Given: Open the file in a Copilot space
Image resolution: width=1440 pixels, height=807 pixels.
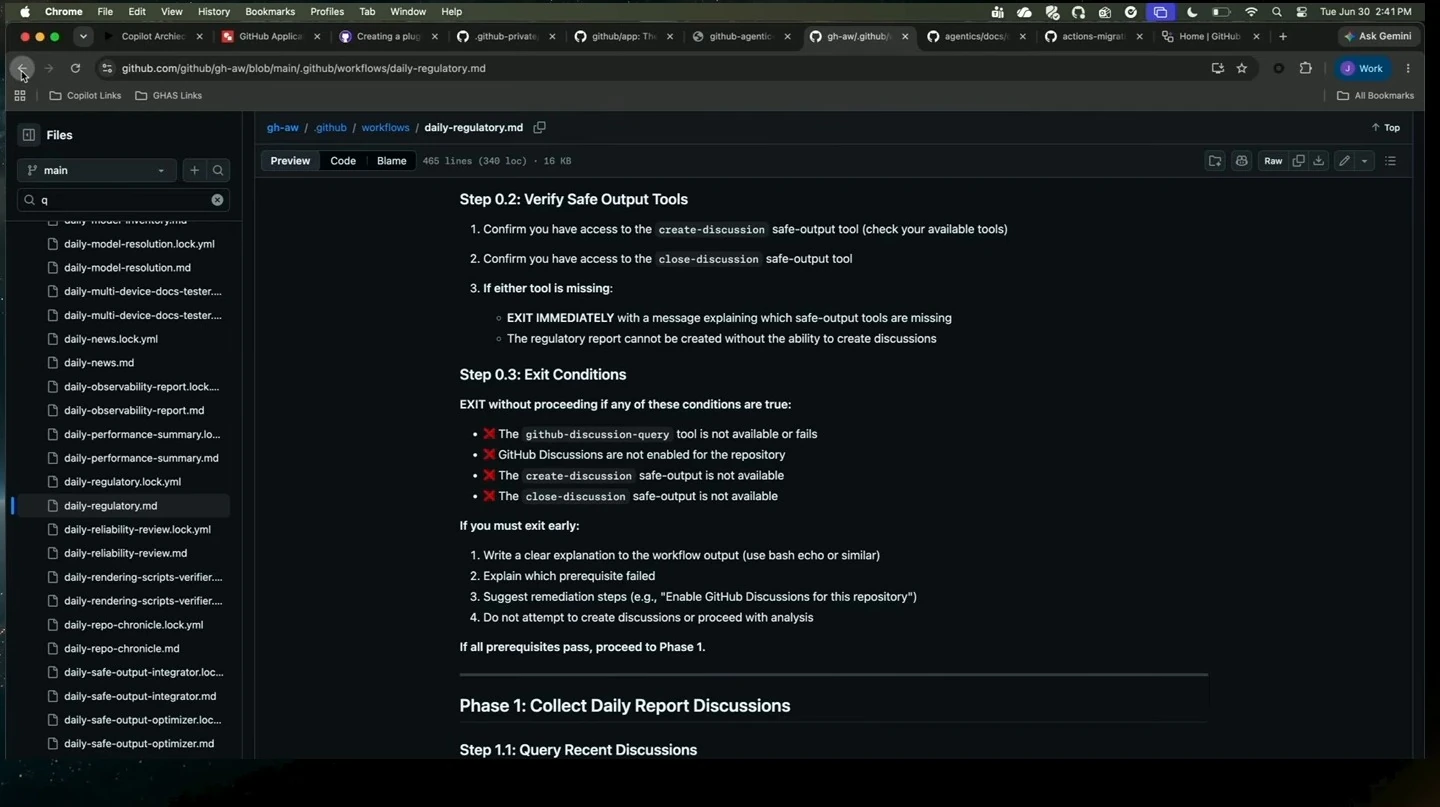Looking at the screenshot, I should click(x=1215, y=161).
